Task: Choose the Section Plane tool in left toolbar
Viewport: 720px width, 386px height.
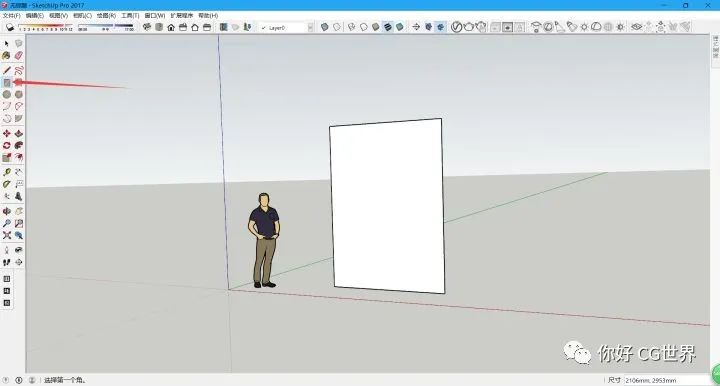Action: tap(18, 262)
